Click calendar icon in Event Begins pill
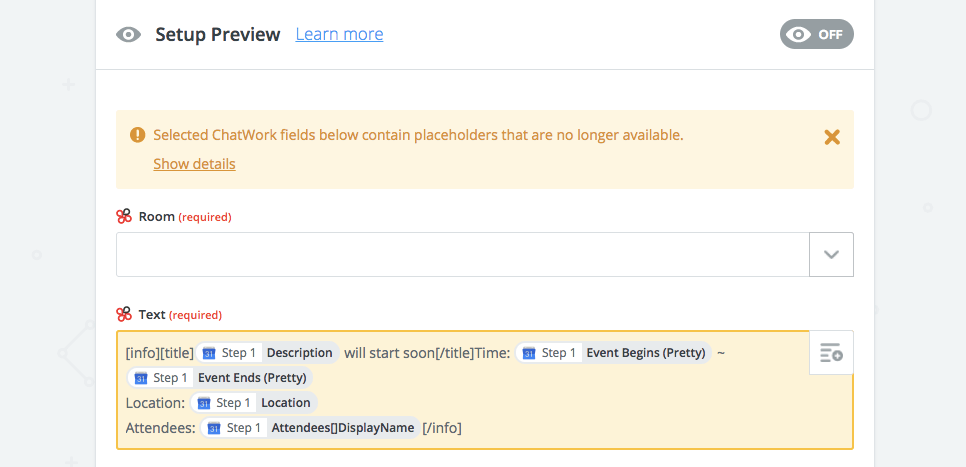 coord(529,353)
